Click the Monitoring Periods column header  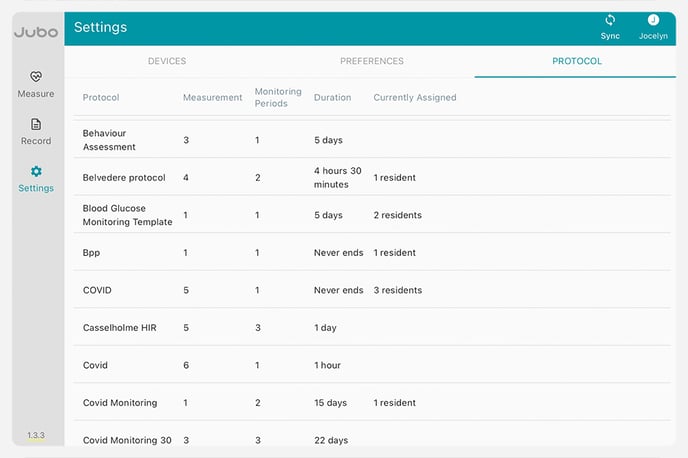278,97
